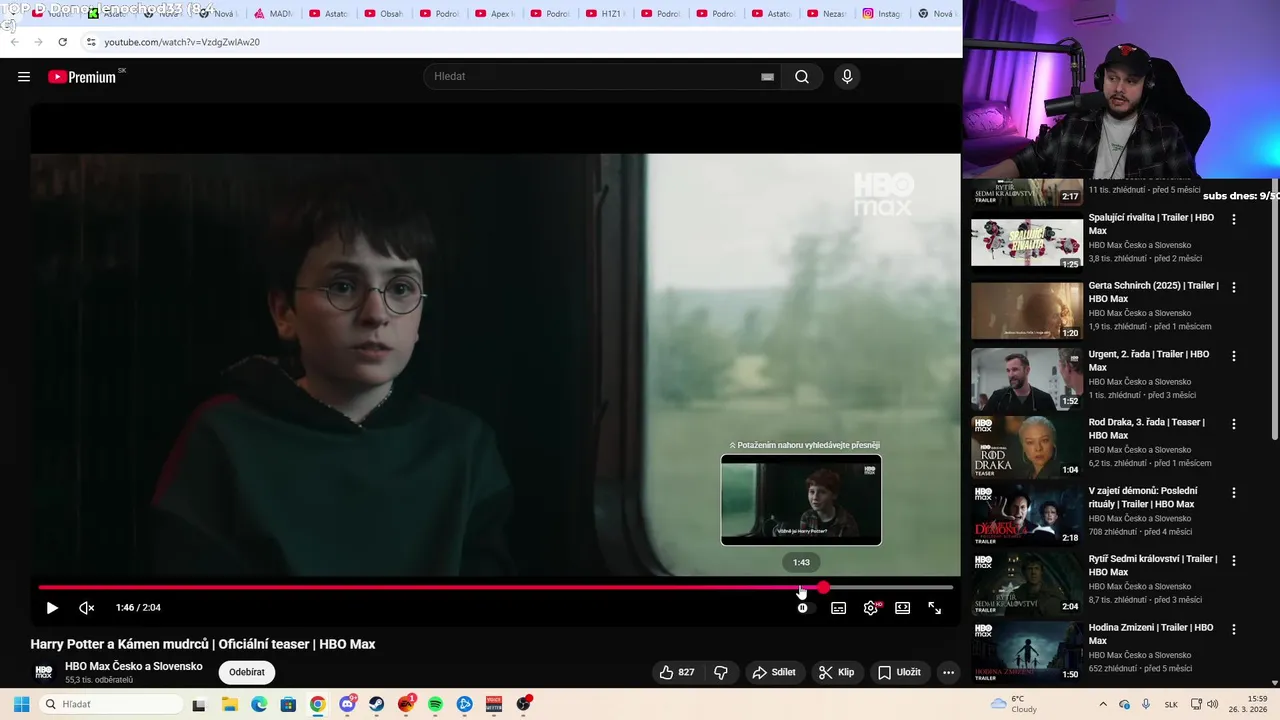Open Rod Draka, 3. řada teaser title
1280x720 pixels.
click(x=1146, y=429)
